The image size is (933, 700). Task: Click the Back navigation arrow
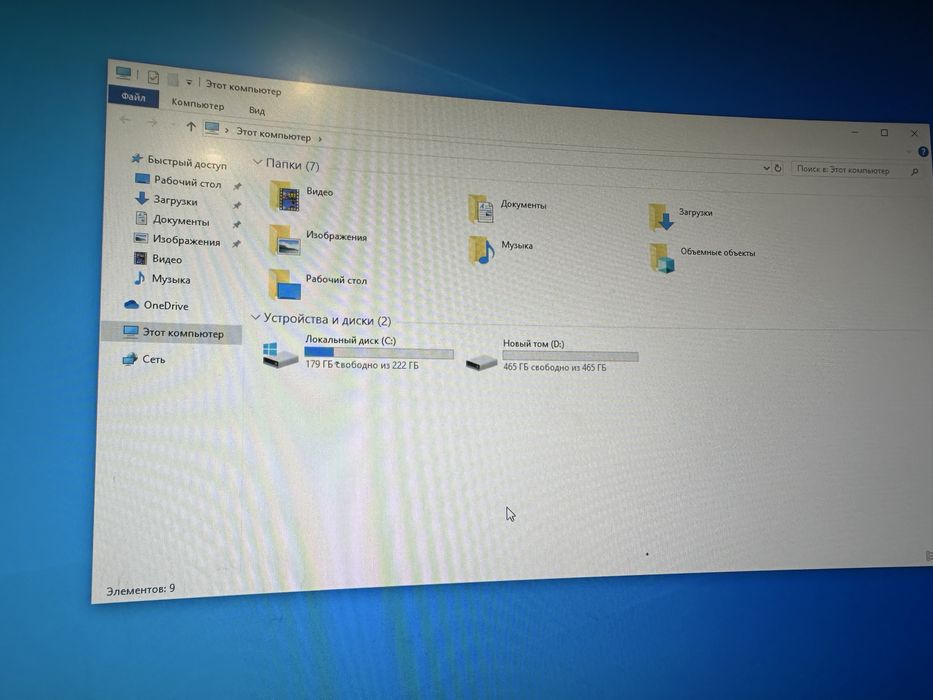tap(124, 120)
